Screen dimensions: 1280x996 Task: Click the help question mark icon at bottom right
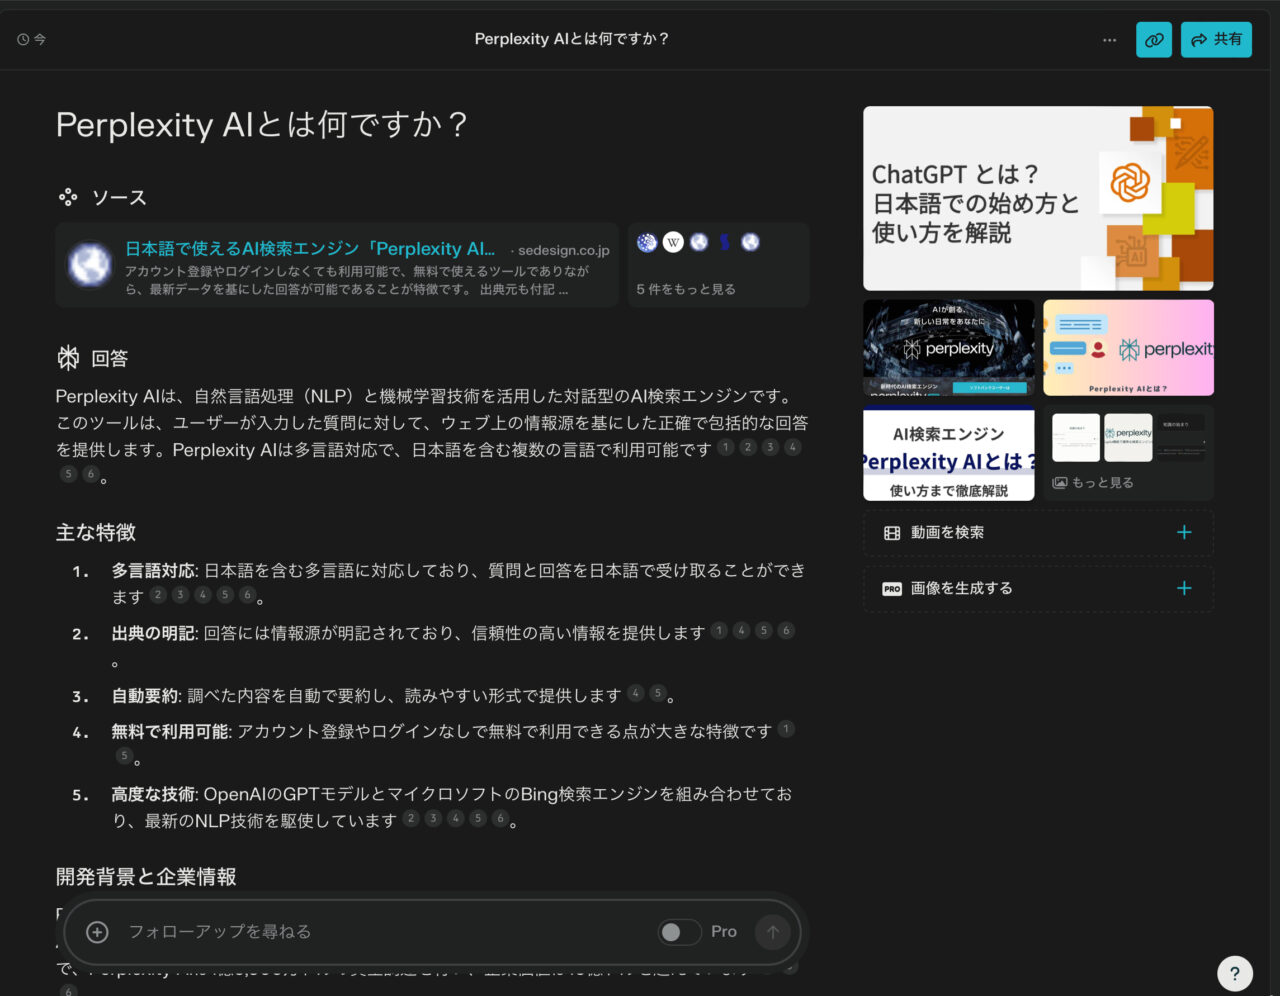pyautogui.click(x=1235, y=973)
